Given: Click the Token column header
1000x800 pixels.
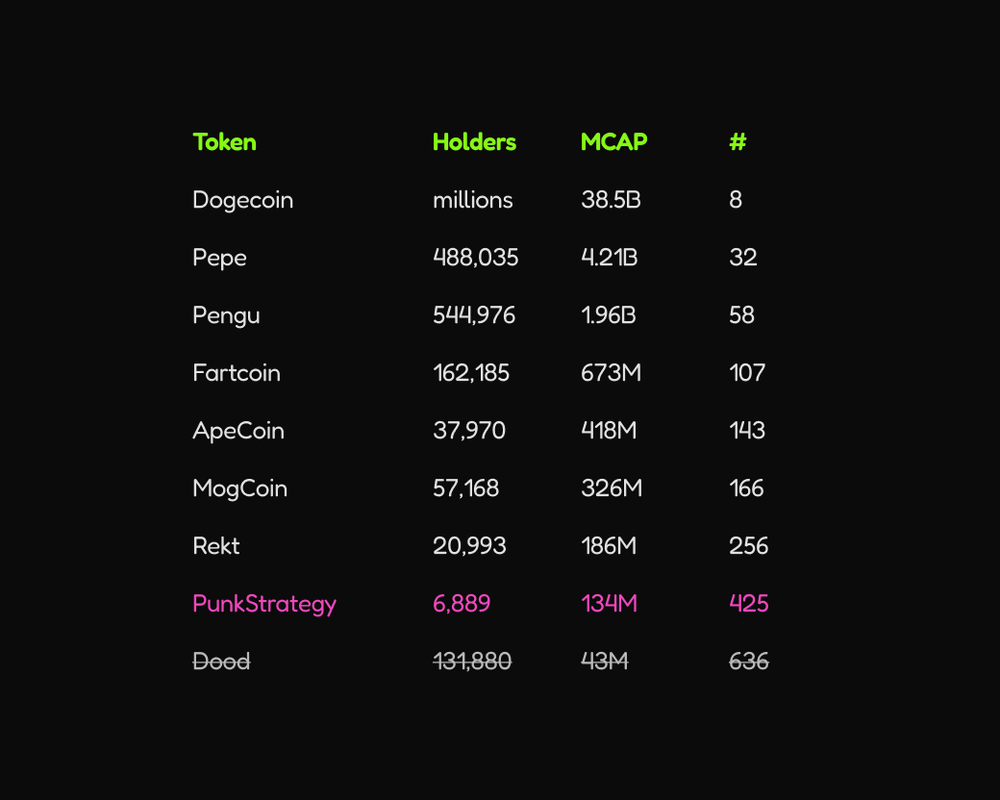Looking at the screenshot, I should 224,142.
